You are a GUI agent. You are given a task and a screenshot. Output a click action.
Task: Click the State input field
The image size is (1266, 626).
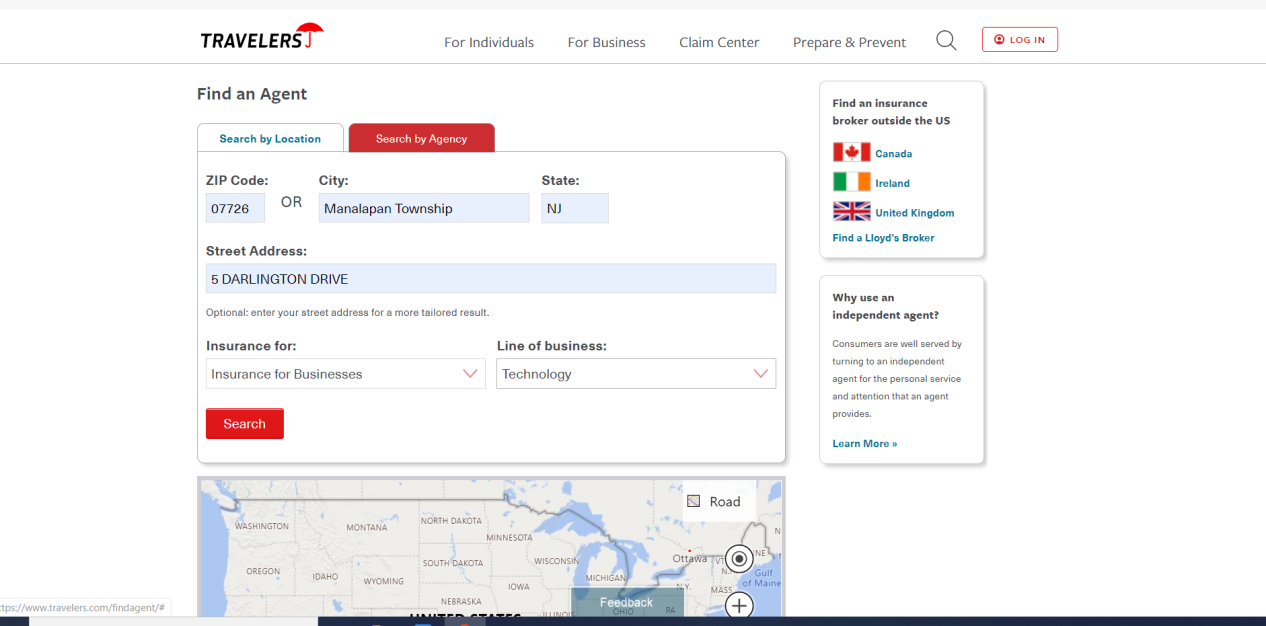tap(575, 208)
